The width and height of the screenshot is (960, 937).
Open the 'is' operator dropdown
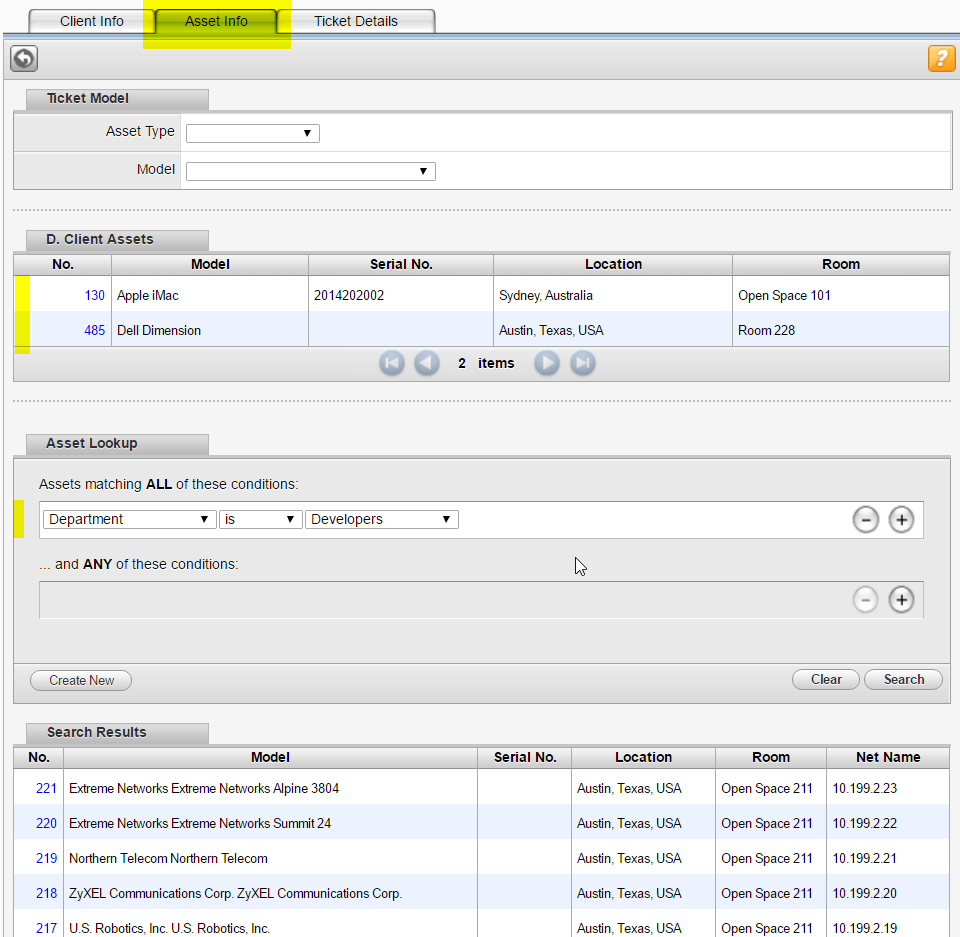tap(260, 519)
